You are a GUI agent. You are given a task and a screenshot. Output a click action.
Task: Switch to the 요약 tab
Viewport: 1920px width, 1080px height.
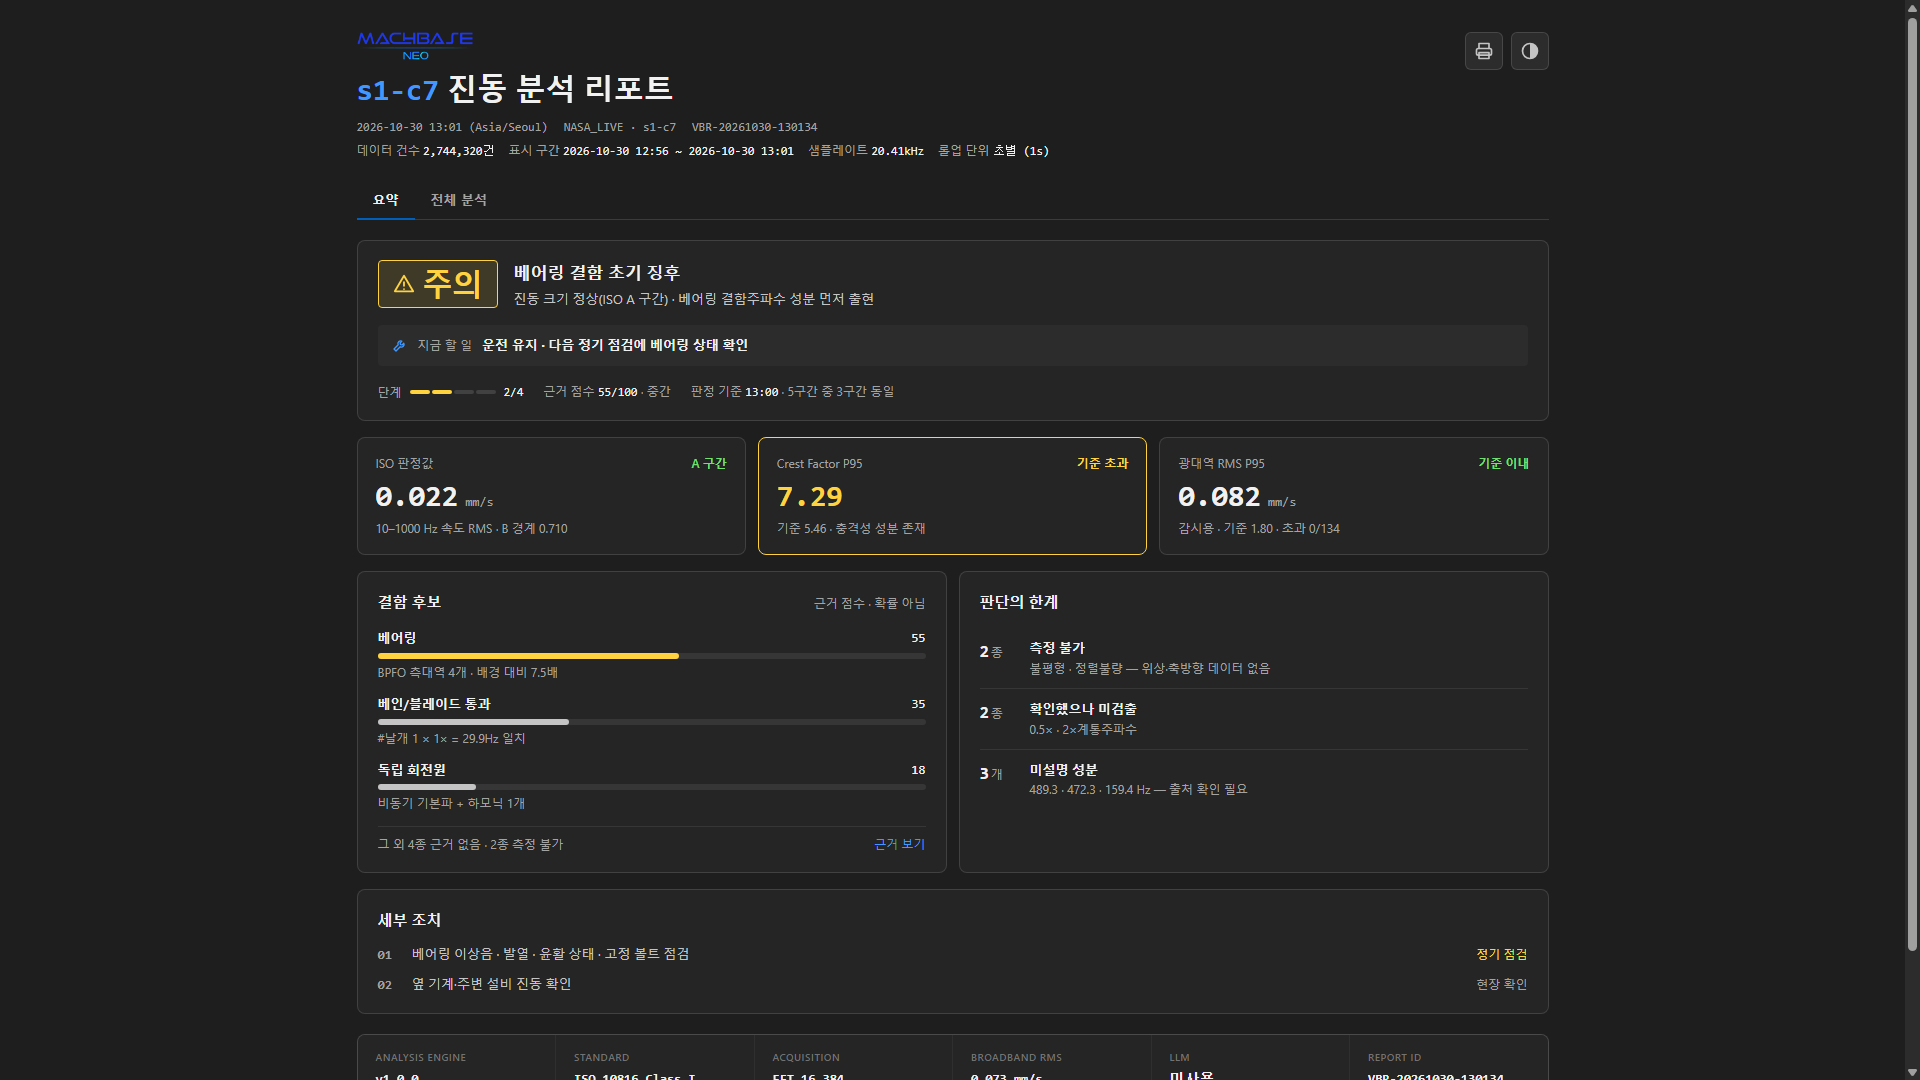pos(386,200)
